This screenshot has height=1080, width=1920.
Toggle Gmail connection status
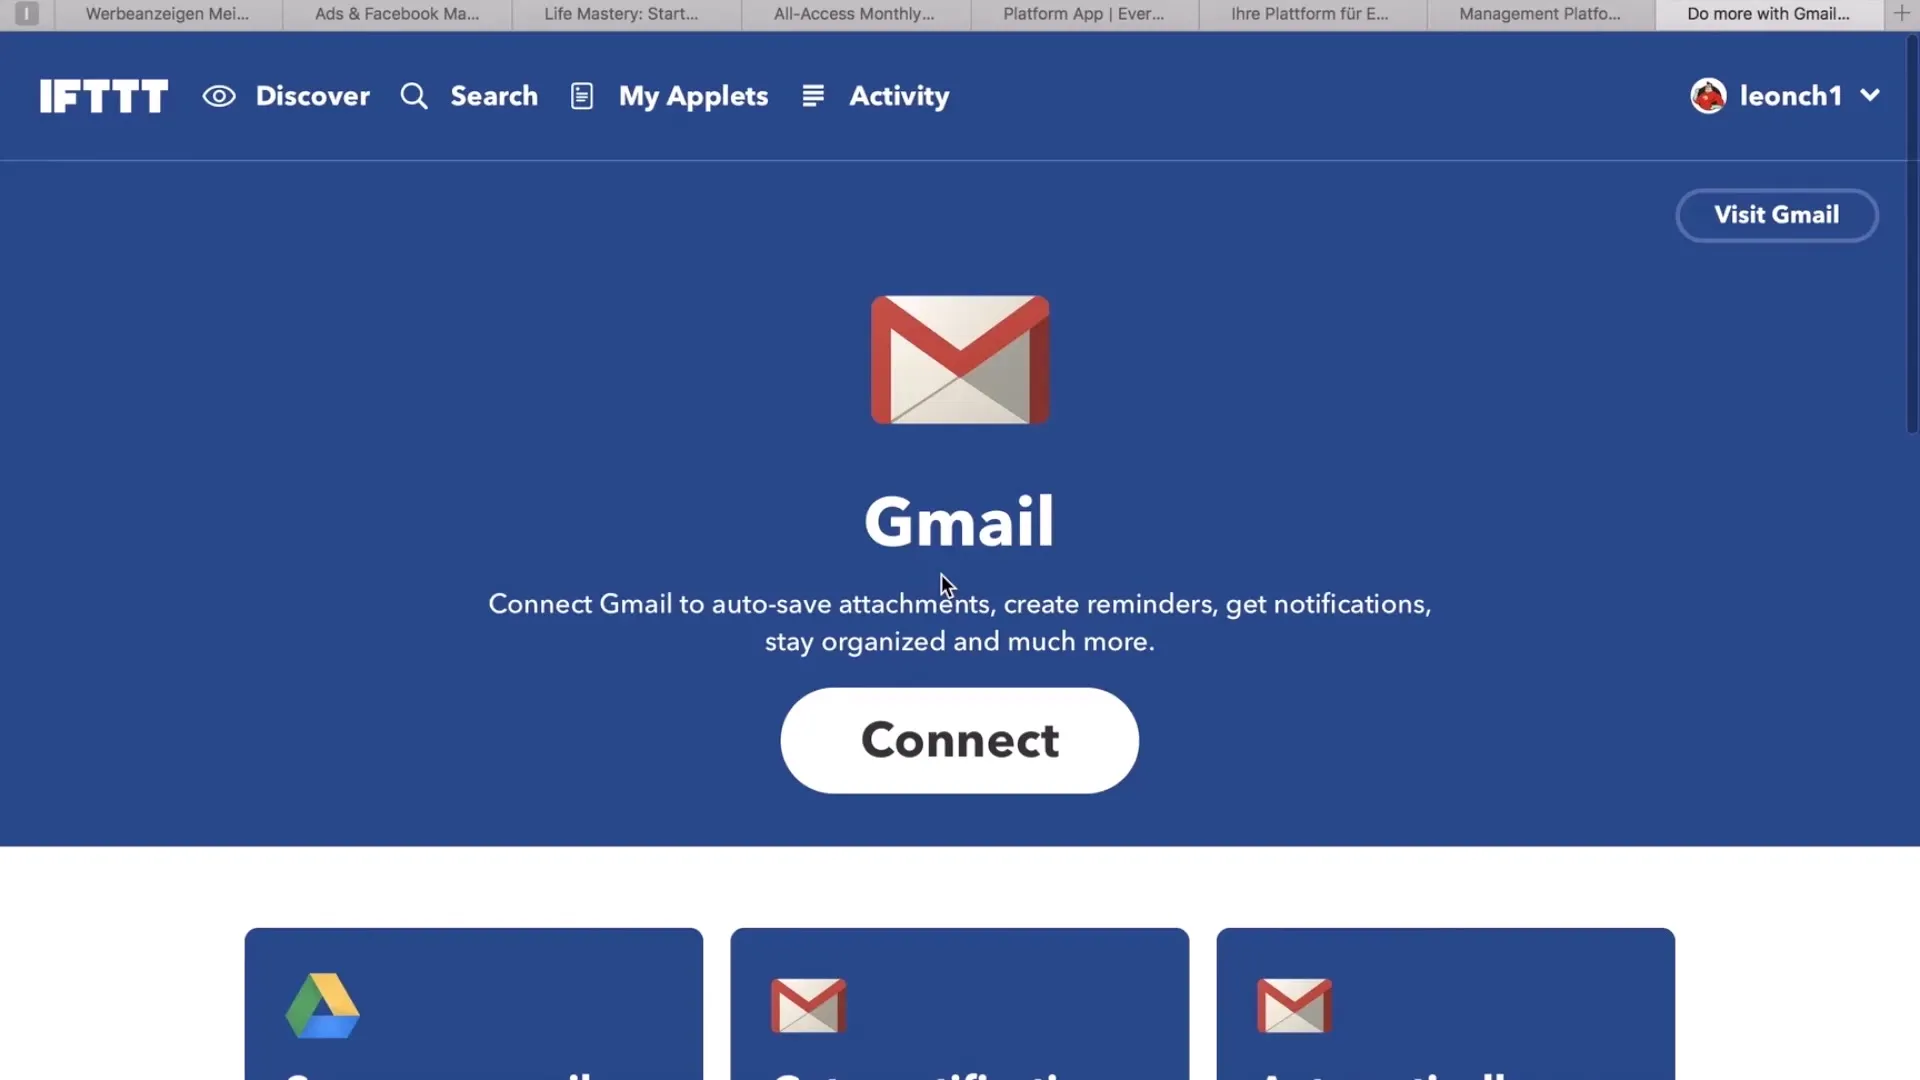click(960, 740)
